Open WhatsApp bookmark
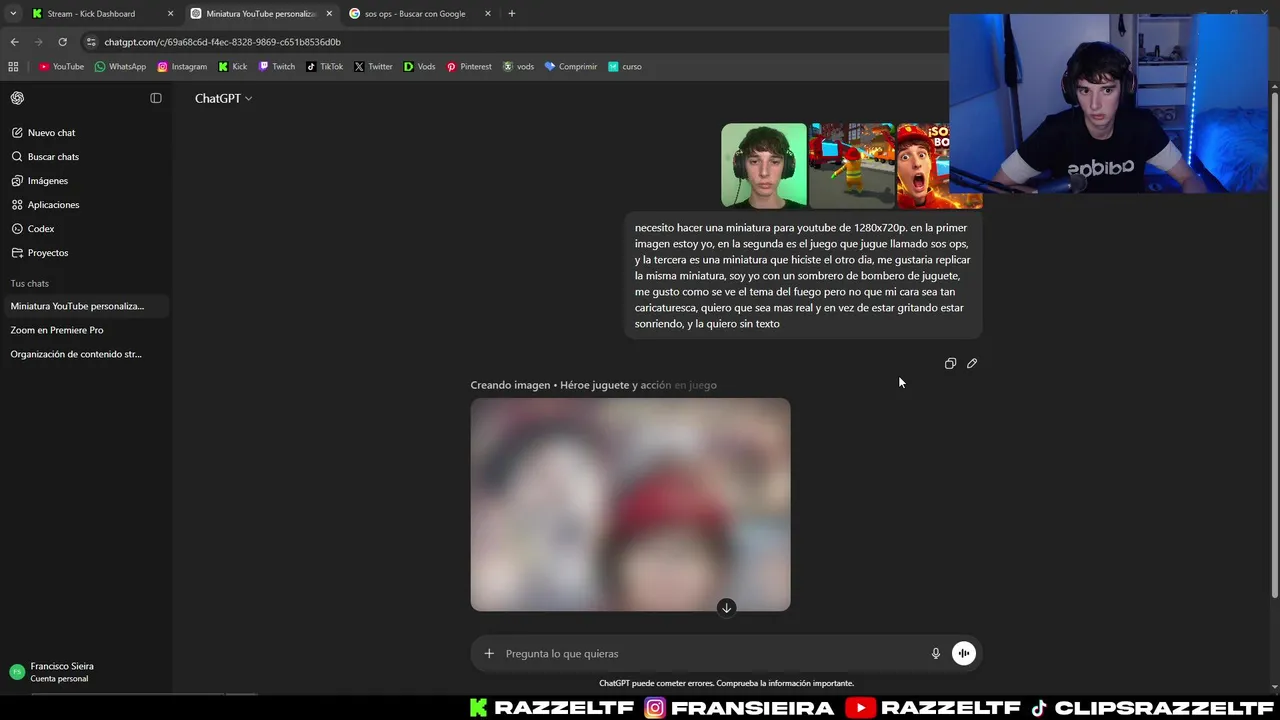This screenshot has height=720, width=1280. [120, 66]
